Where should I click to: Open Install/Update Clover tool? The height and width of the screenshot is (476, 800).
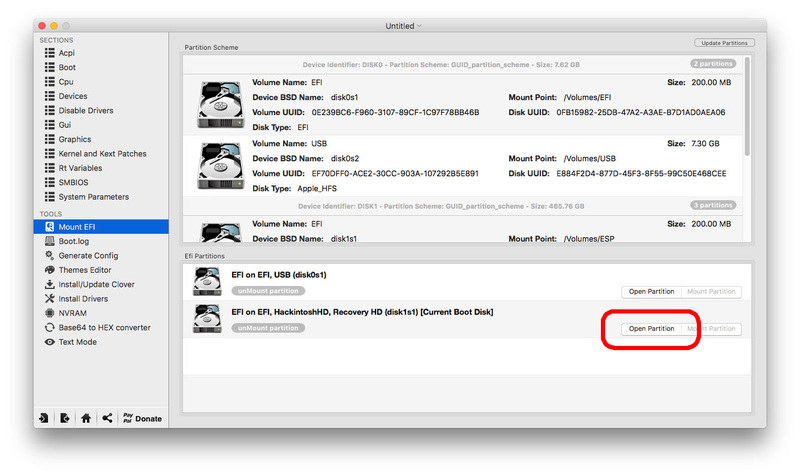pyautogui.click(x=96, y=284)
